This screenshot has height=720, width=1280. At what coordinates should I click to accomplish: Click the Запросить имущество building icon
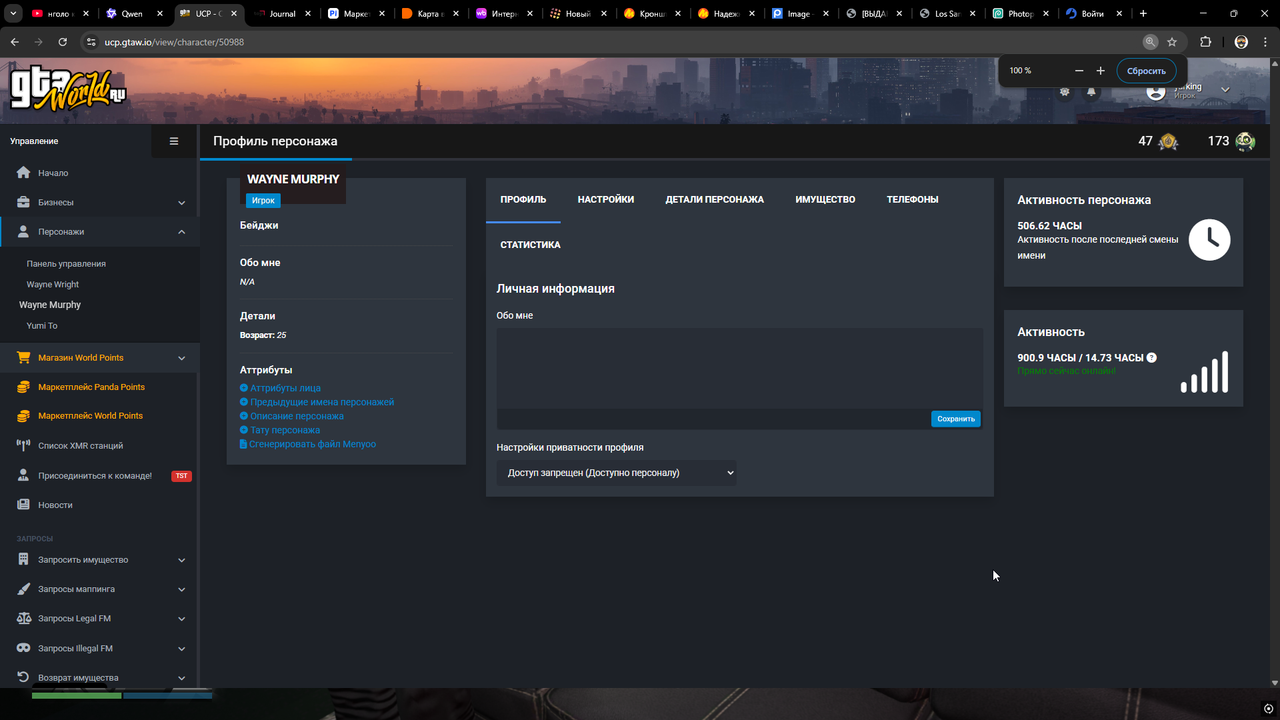pos(24,560)
